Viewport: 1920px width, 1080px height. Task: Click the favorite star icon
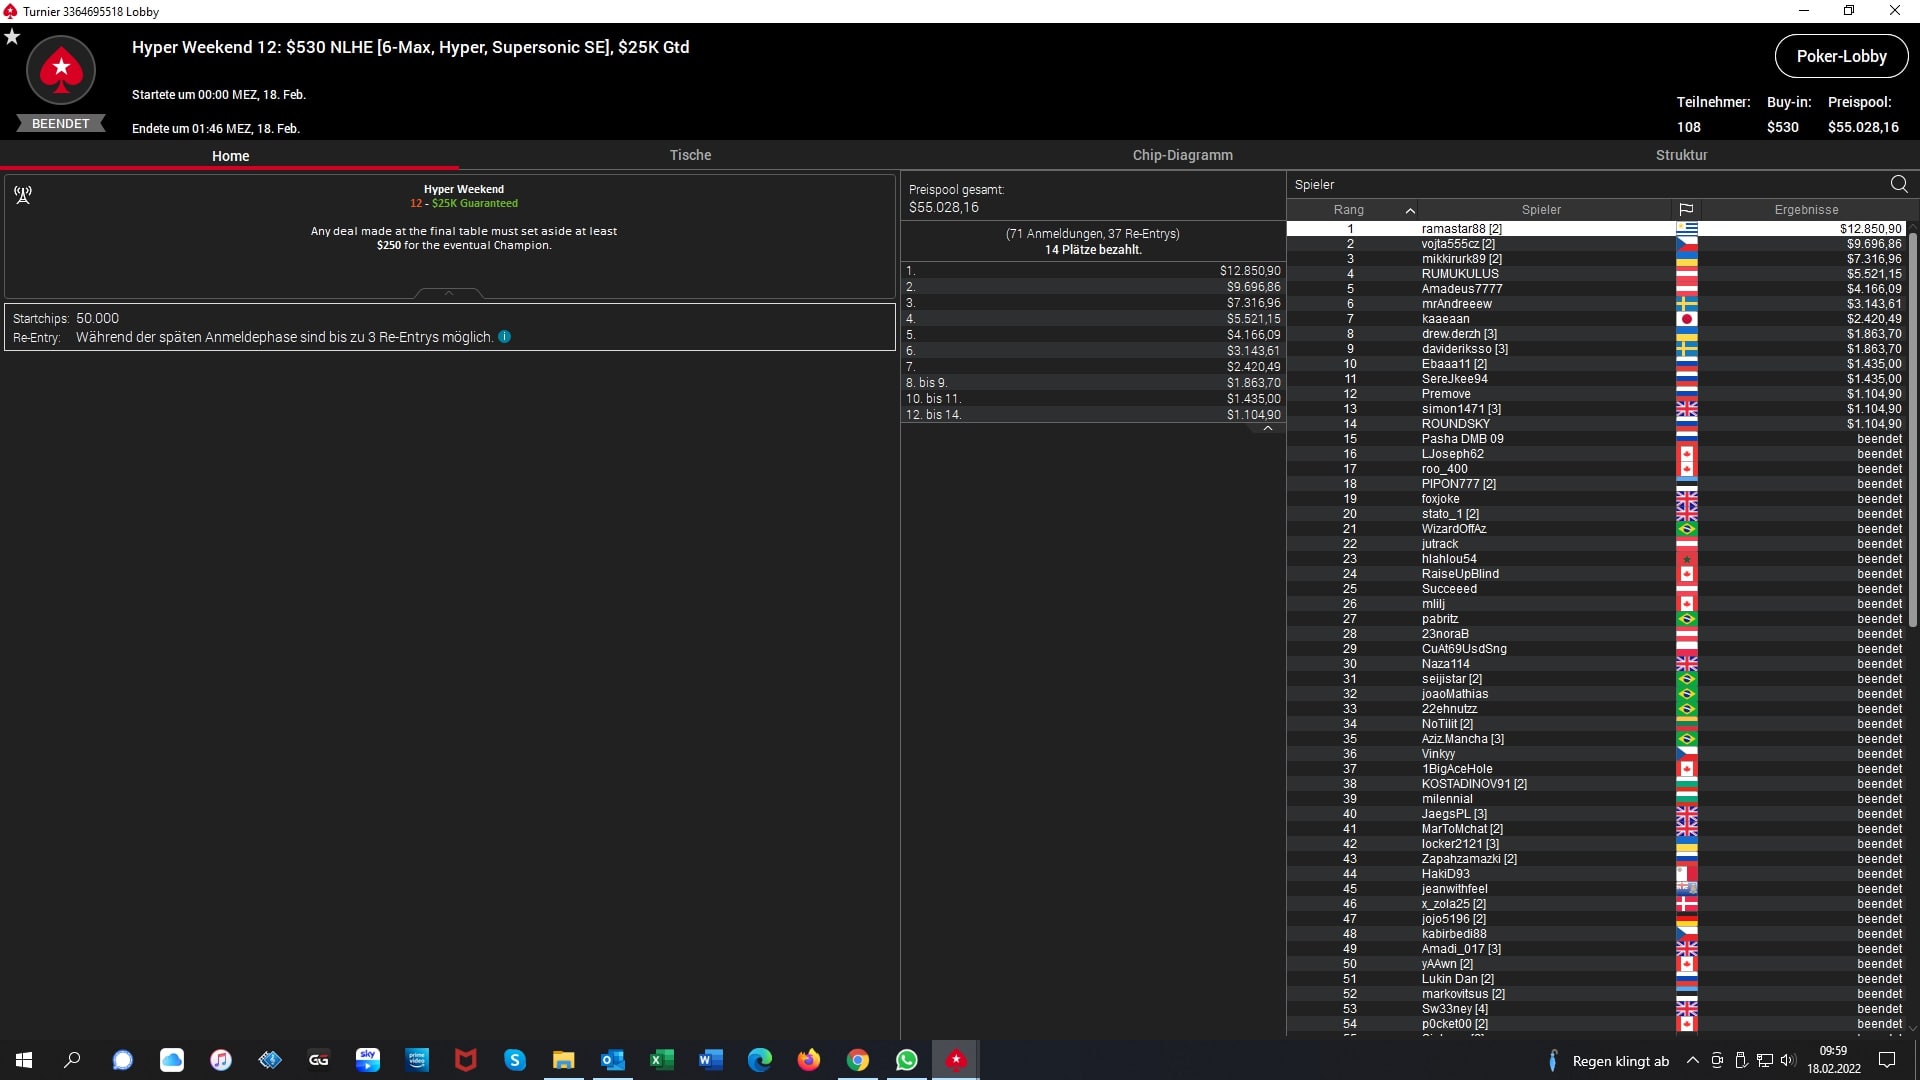click(x=12, y=37)
